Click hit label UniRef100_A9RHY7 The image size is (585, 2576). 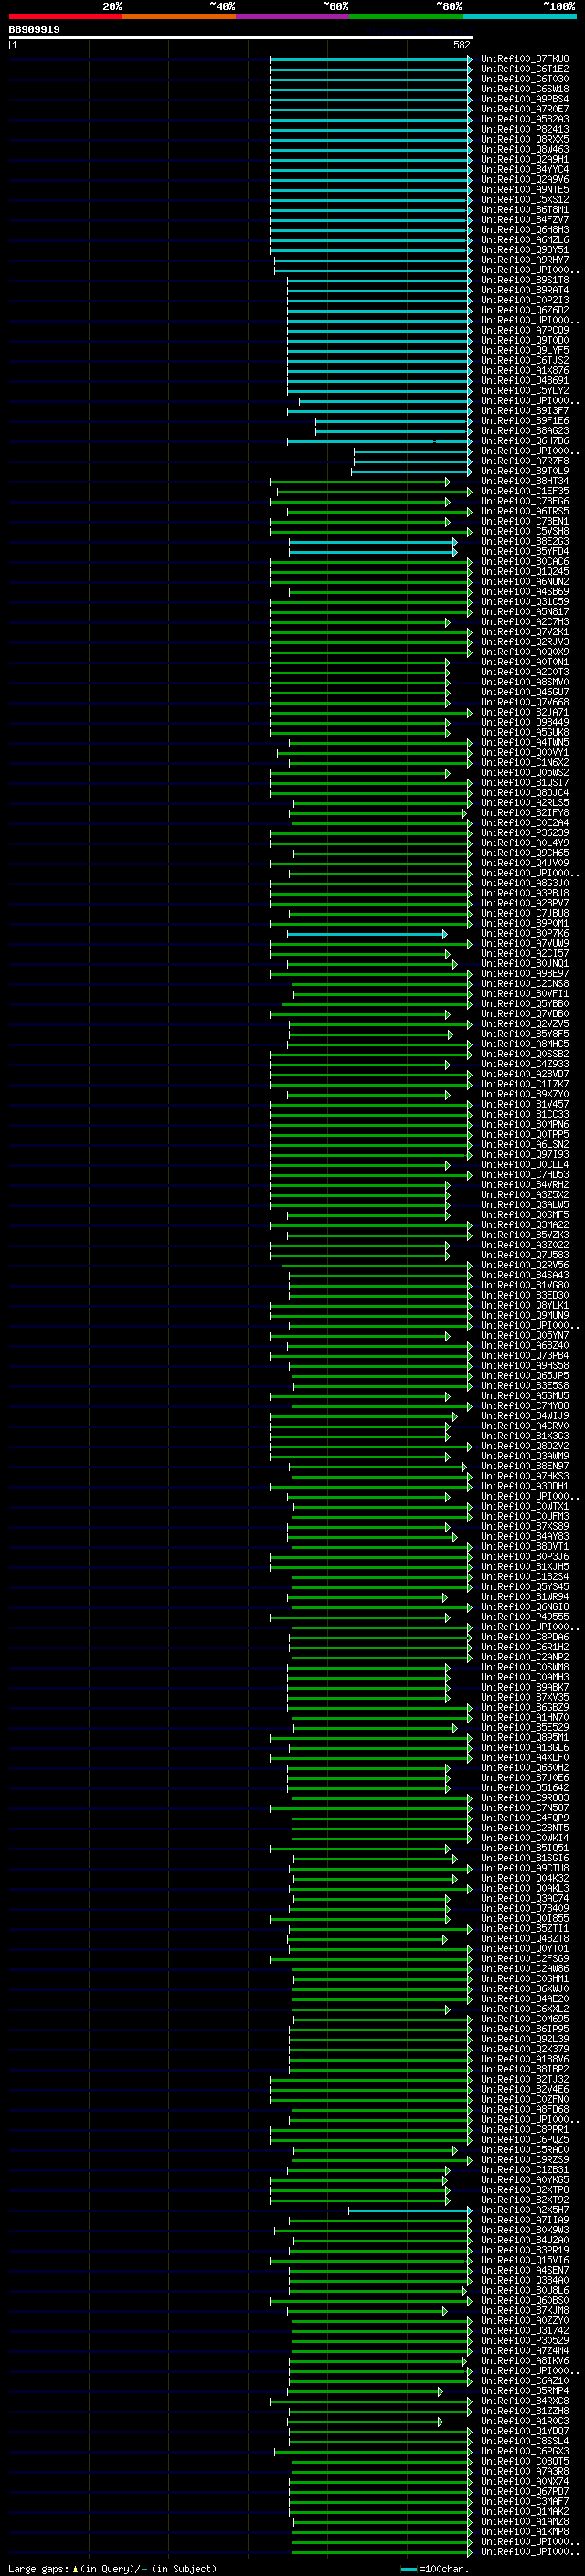coord(525,260)
